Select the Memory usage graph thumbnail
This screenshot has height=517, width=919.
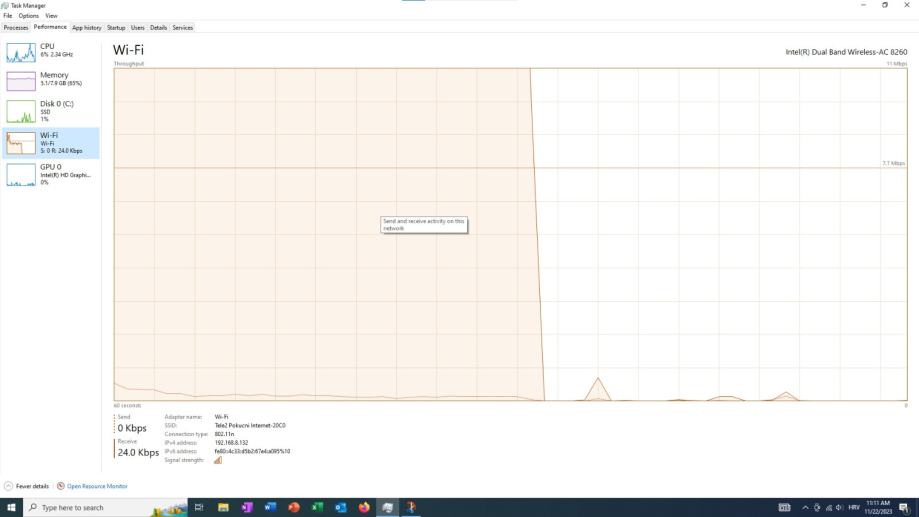tap(21, 81)
